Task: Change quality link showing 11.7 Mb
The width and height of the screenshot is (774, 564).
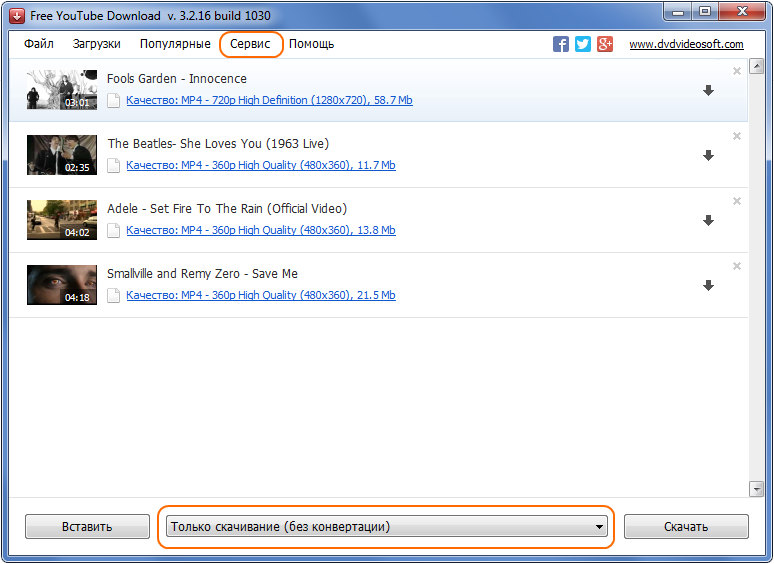Action: [x=261, y=165]
